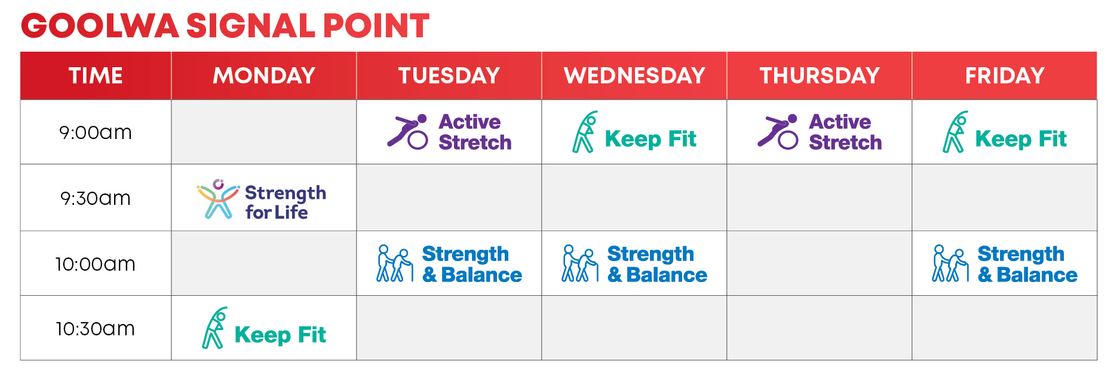The width and height of the screenshot is (1120, 373).
Task: Select the MONDAY column header
Action: click(x=264, y=76)
